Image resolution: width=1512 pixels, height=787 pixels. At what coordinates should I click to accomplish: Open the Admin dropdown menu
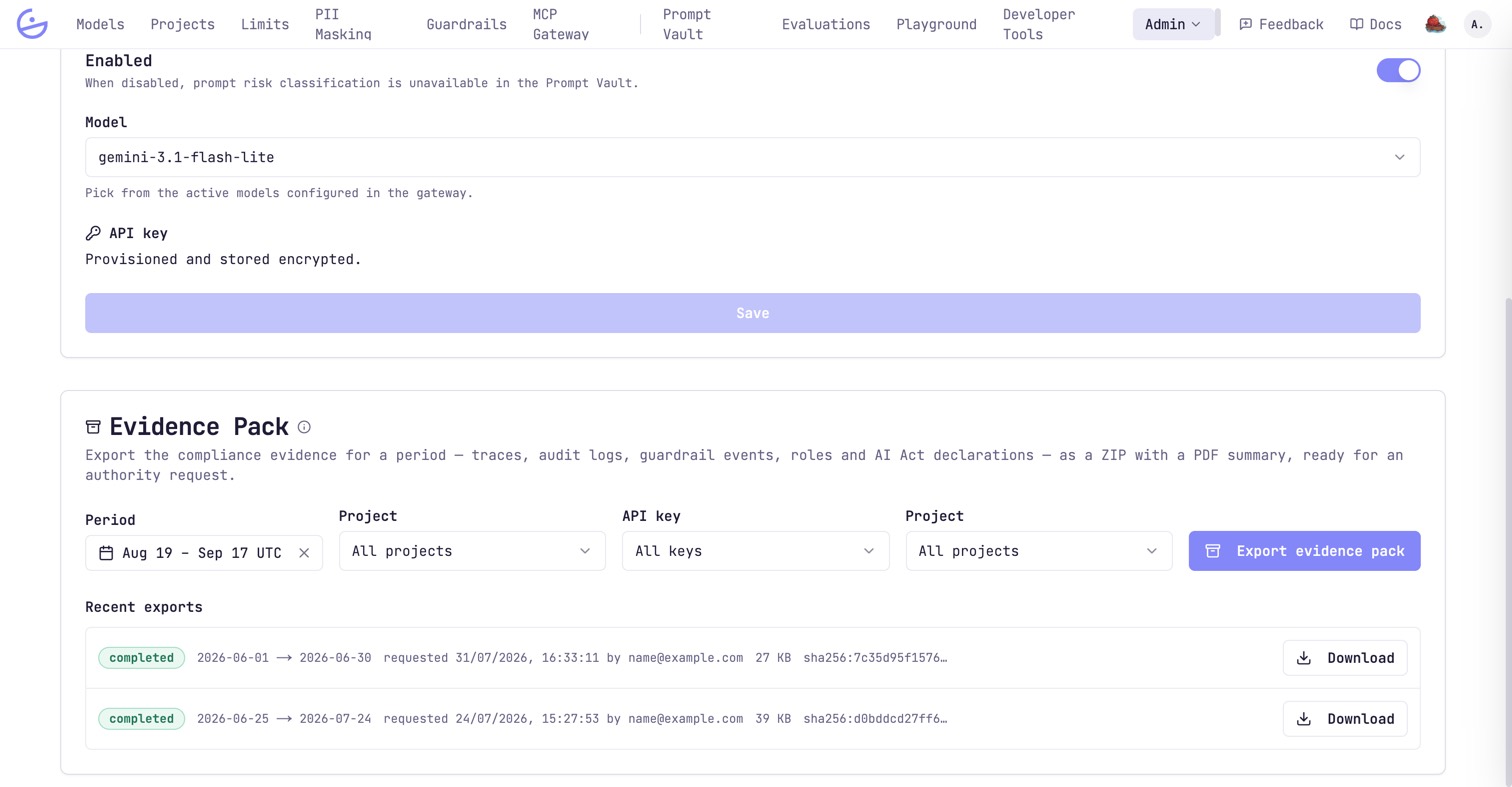(1173, 24)
